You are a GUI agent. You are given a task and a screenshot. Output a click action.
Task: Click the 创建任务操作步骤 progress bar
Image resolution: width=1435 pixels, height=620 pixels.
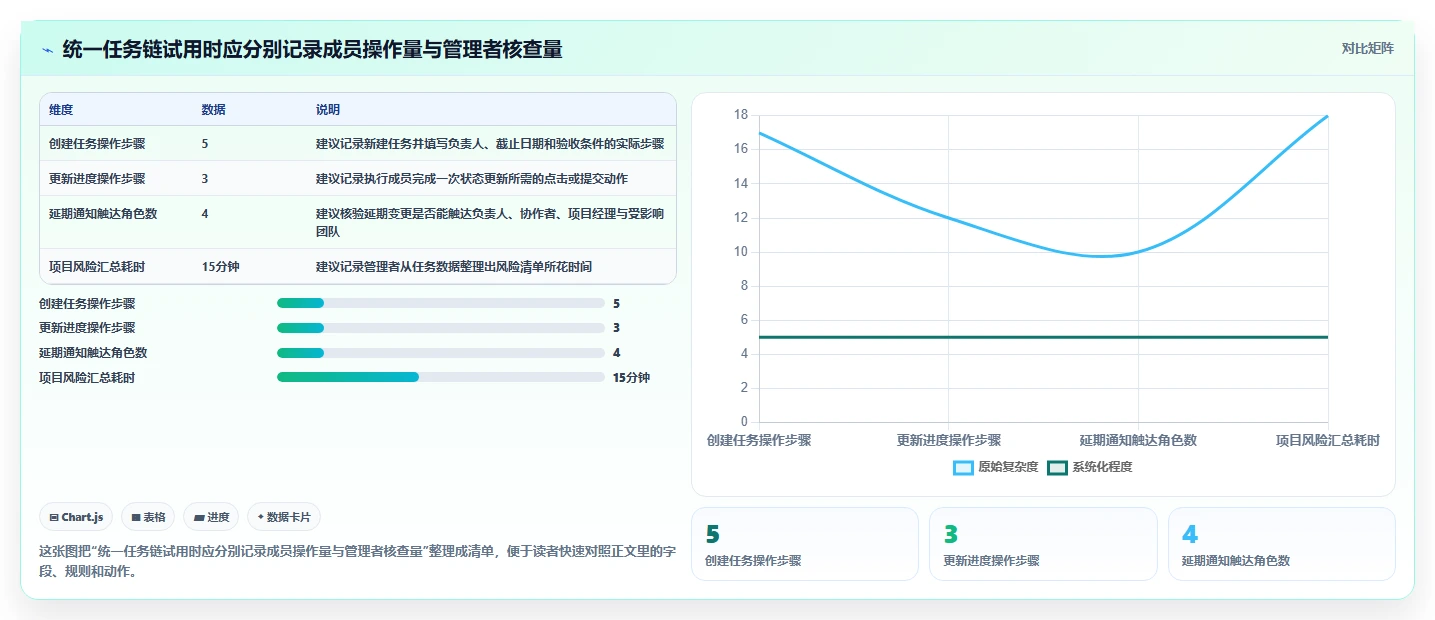441,303
